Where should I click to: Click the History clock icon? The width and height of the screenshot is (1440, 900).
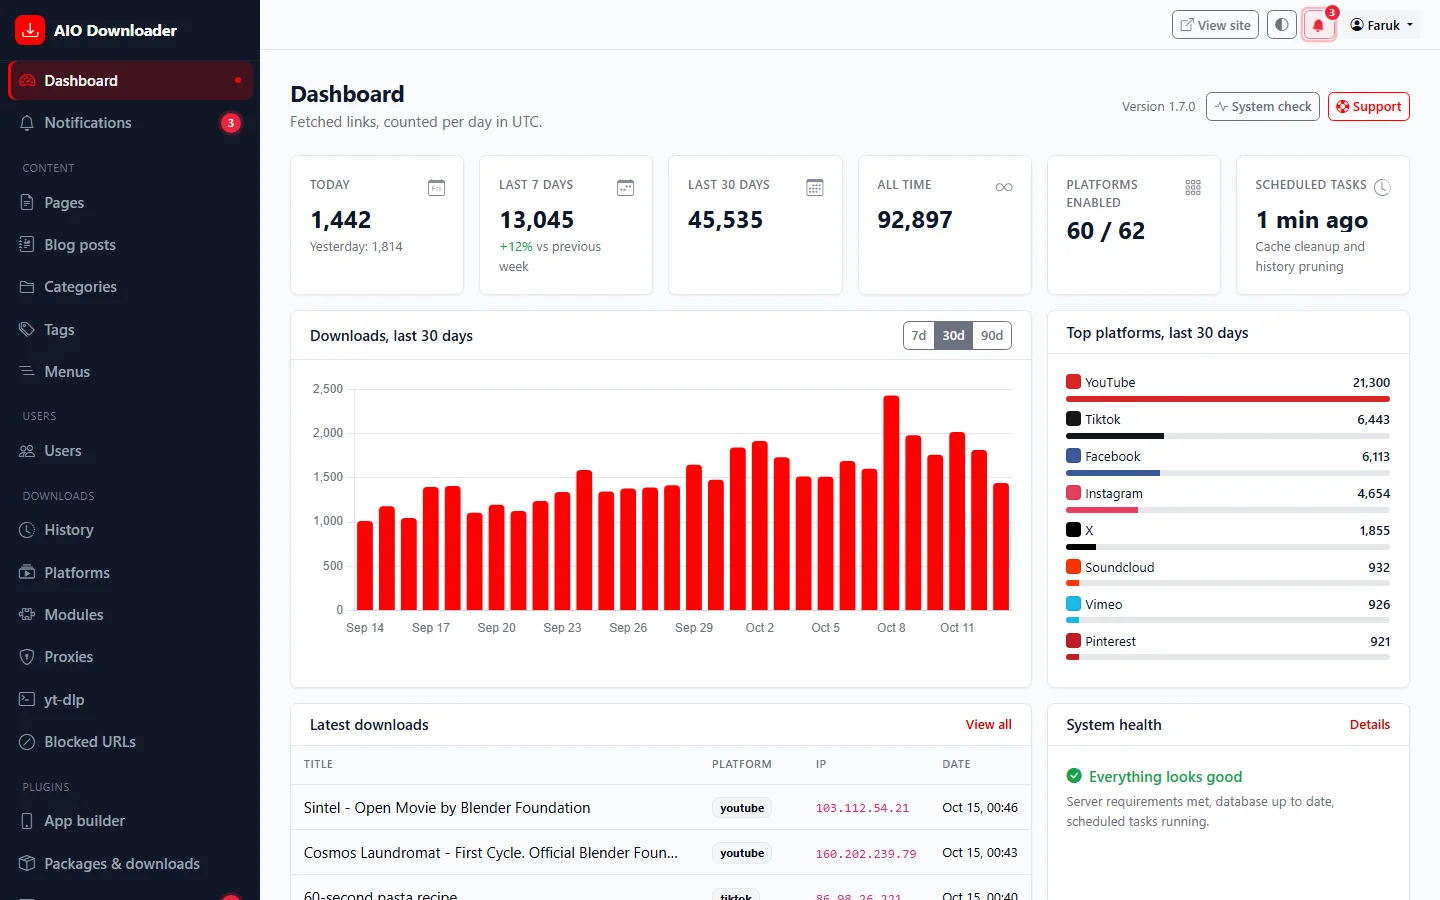[27, 530]
